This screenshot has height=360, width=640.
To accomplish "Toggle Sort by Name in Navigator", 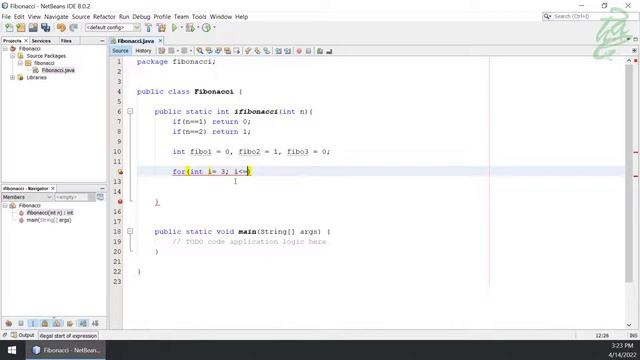I will click(83, 323).
